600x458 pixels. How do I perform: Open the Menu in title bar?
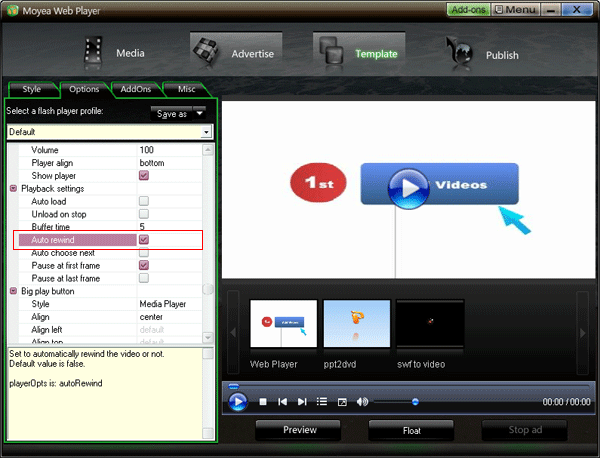pyautogui.click(x=515, y=10)
